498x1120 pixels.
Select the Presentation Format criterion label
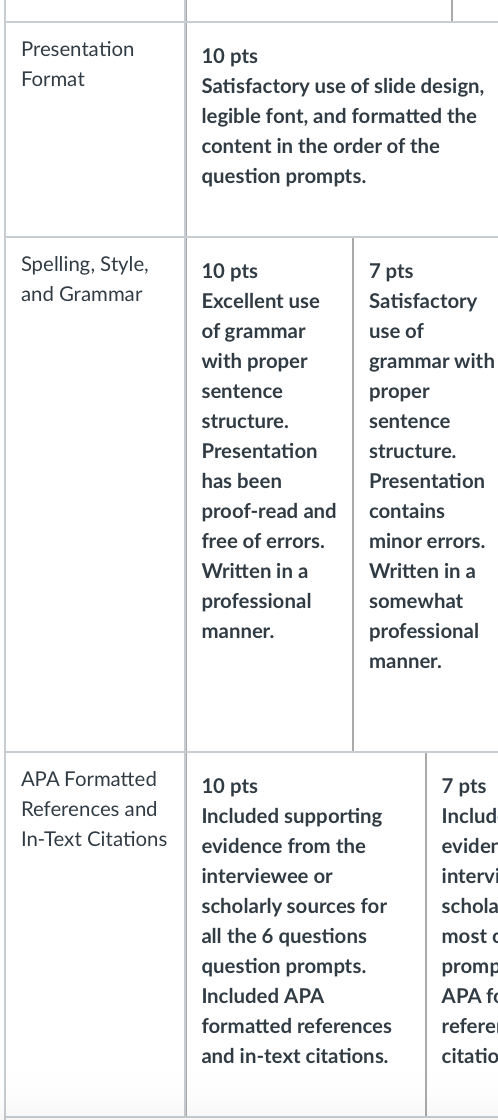[77, 64]
